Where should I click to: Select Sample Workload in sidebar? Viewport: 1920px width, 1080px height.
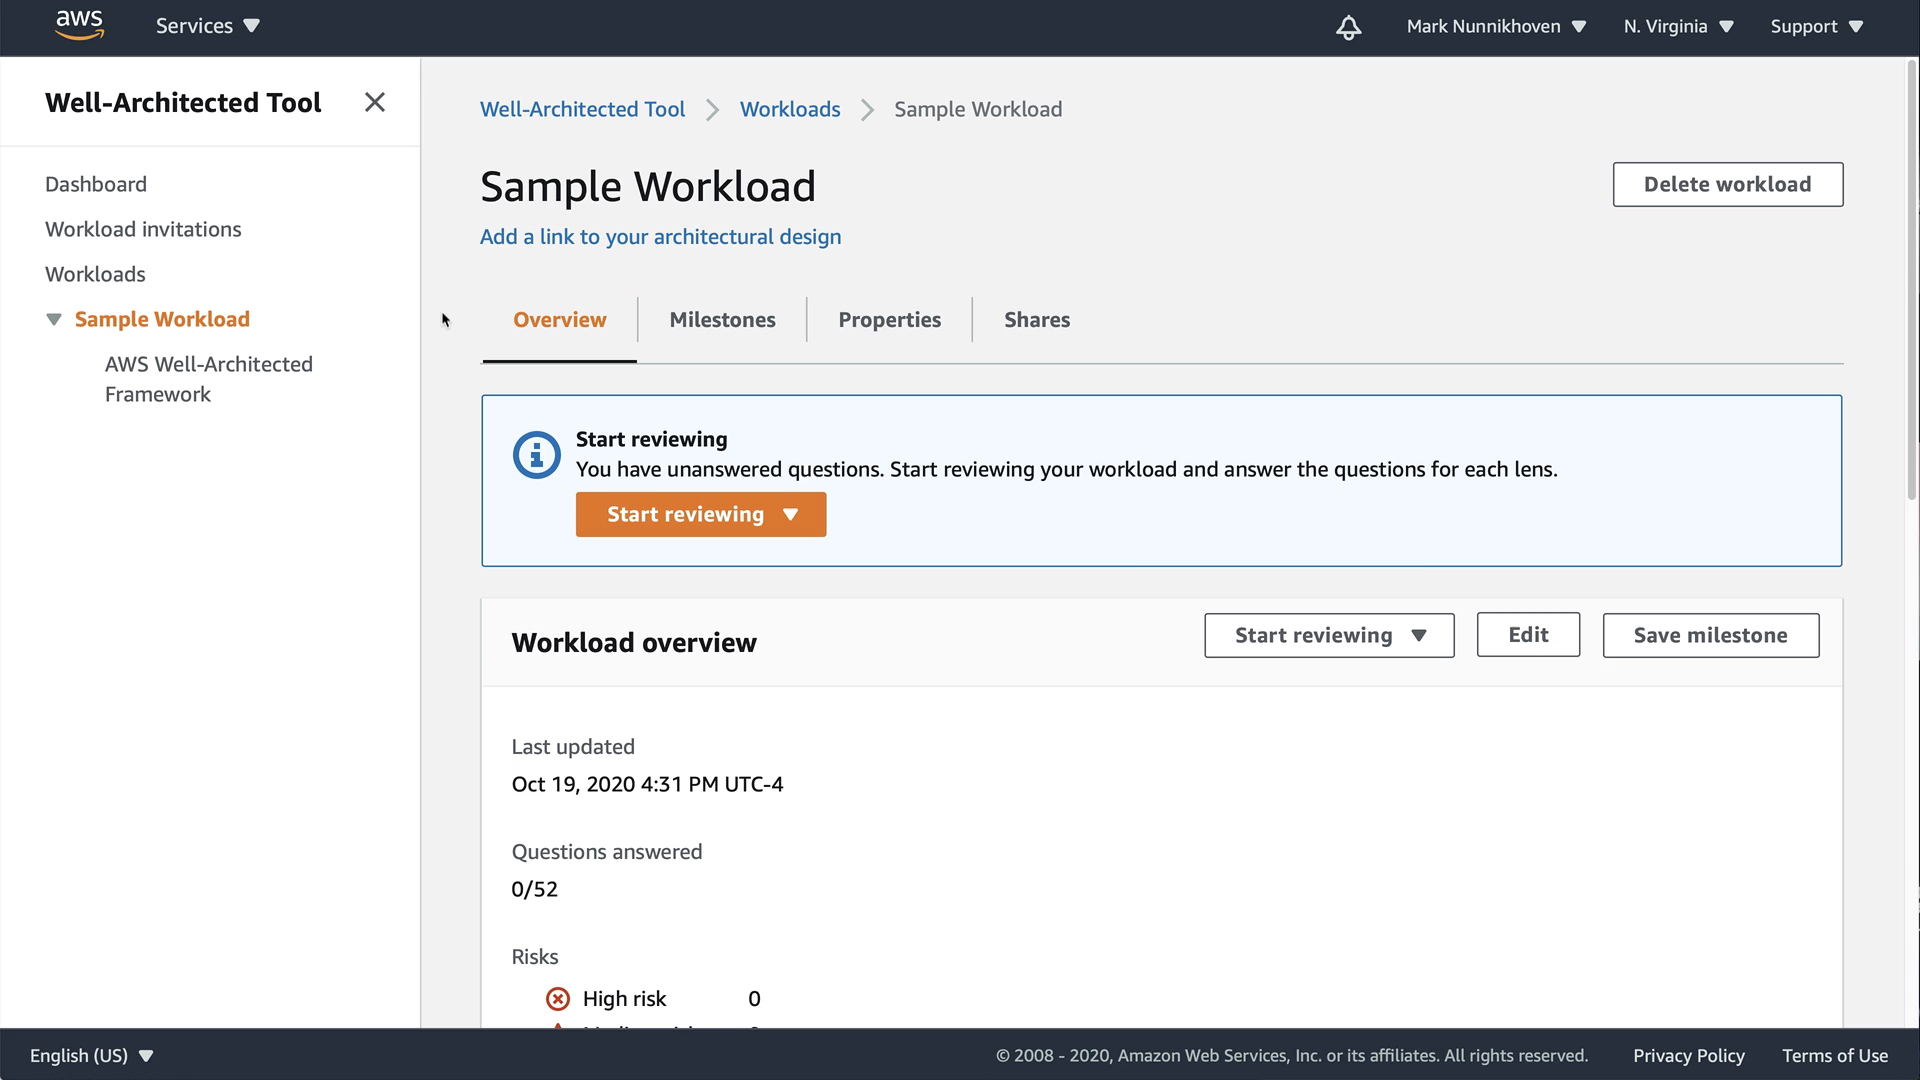162,319
